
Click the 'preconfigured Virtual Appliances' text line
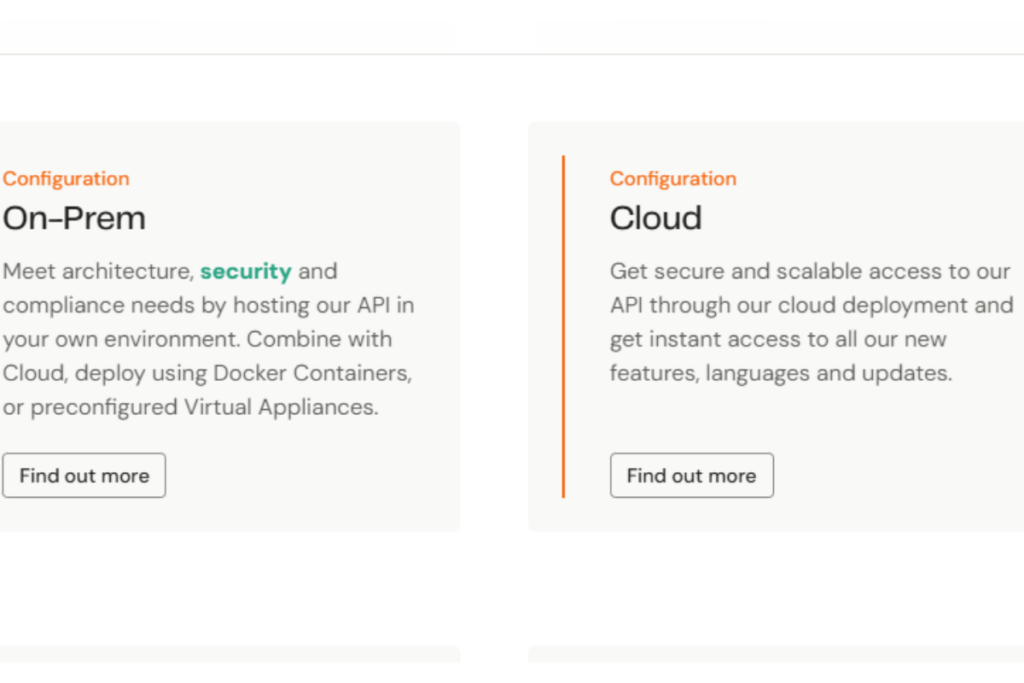tap(190, 407)
